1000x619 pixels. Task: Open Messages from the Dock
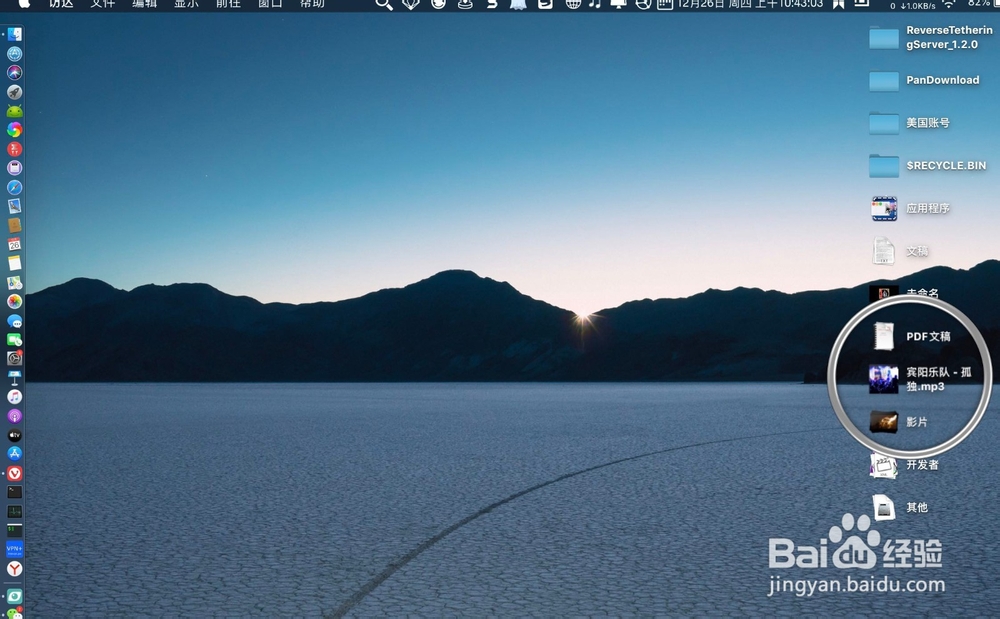pos(15,321)
